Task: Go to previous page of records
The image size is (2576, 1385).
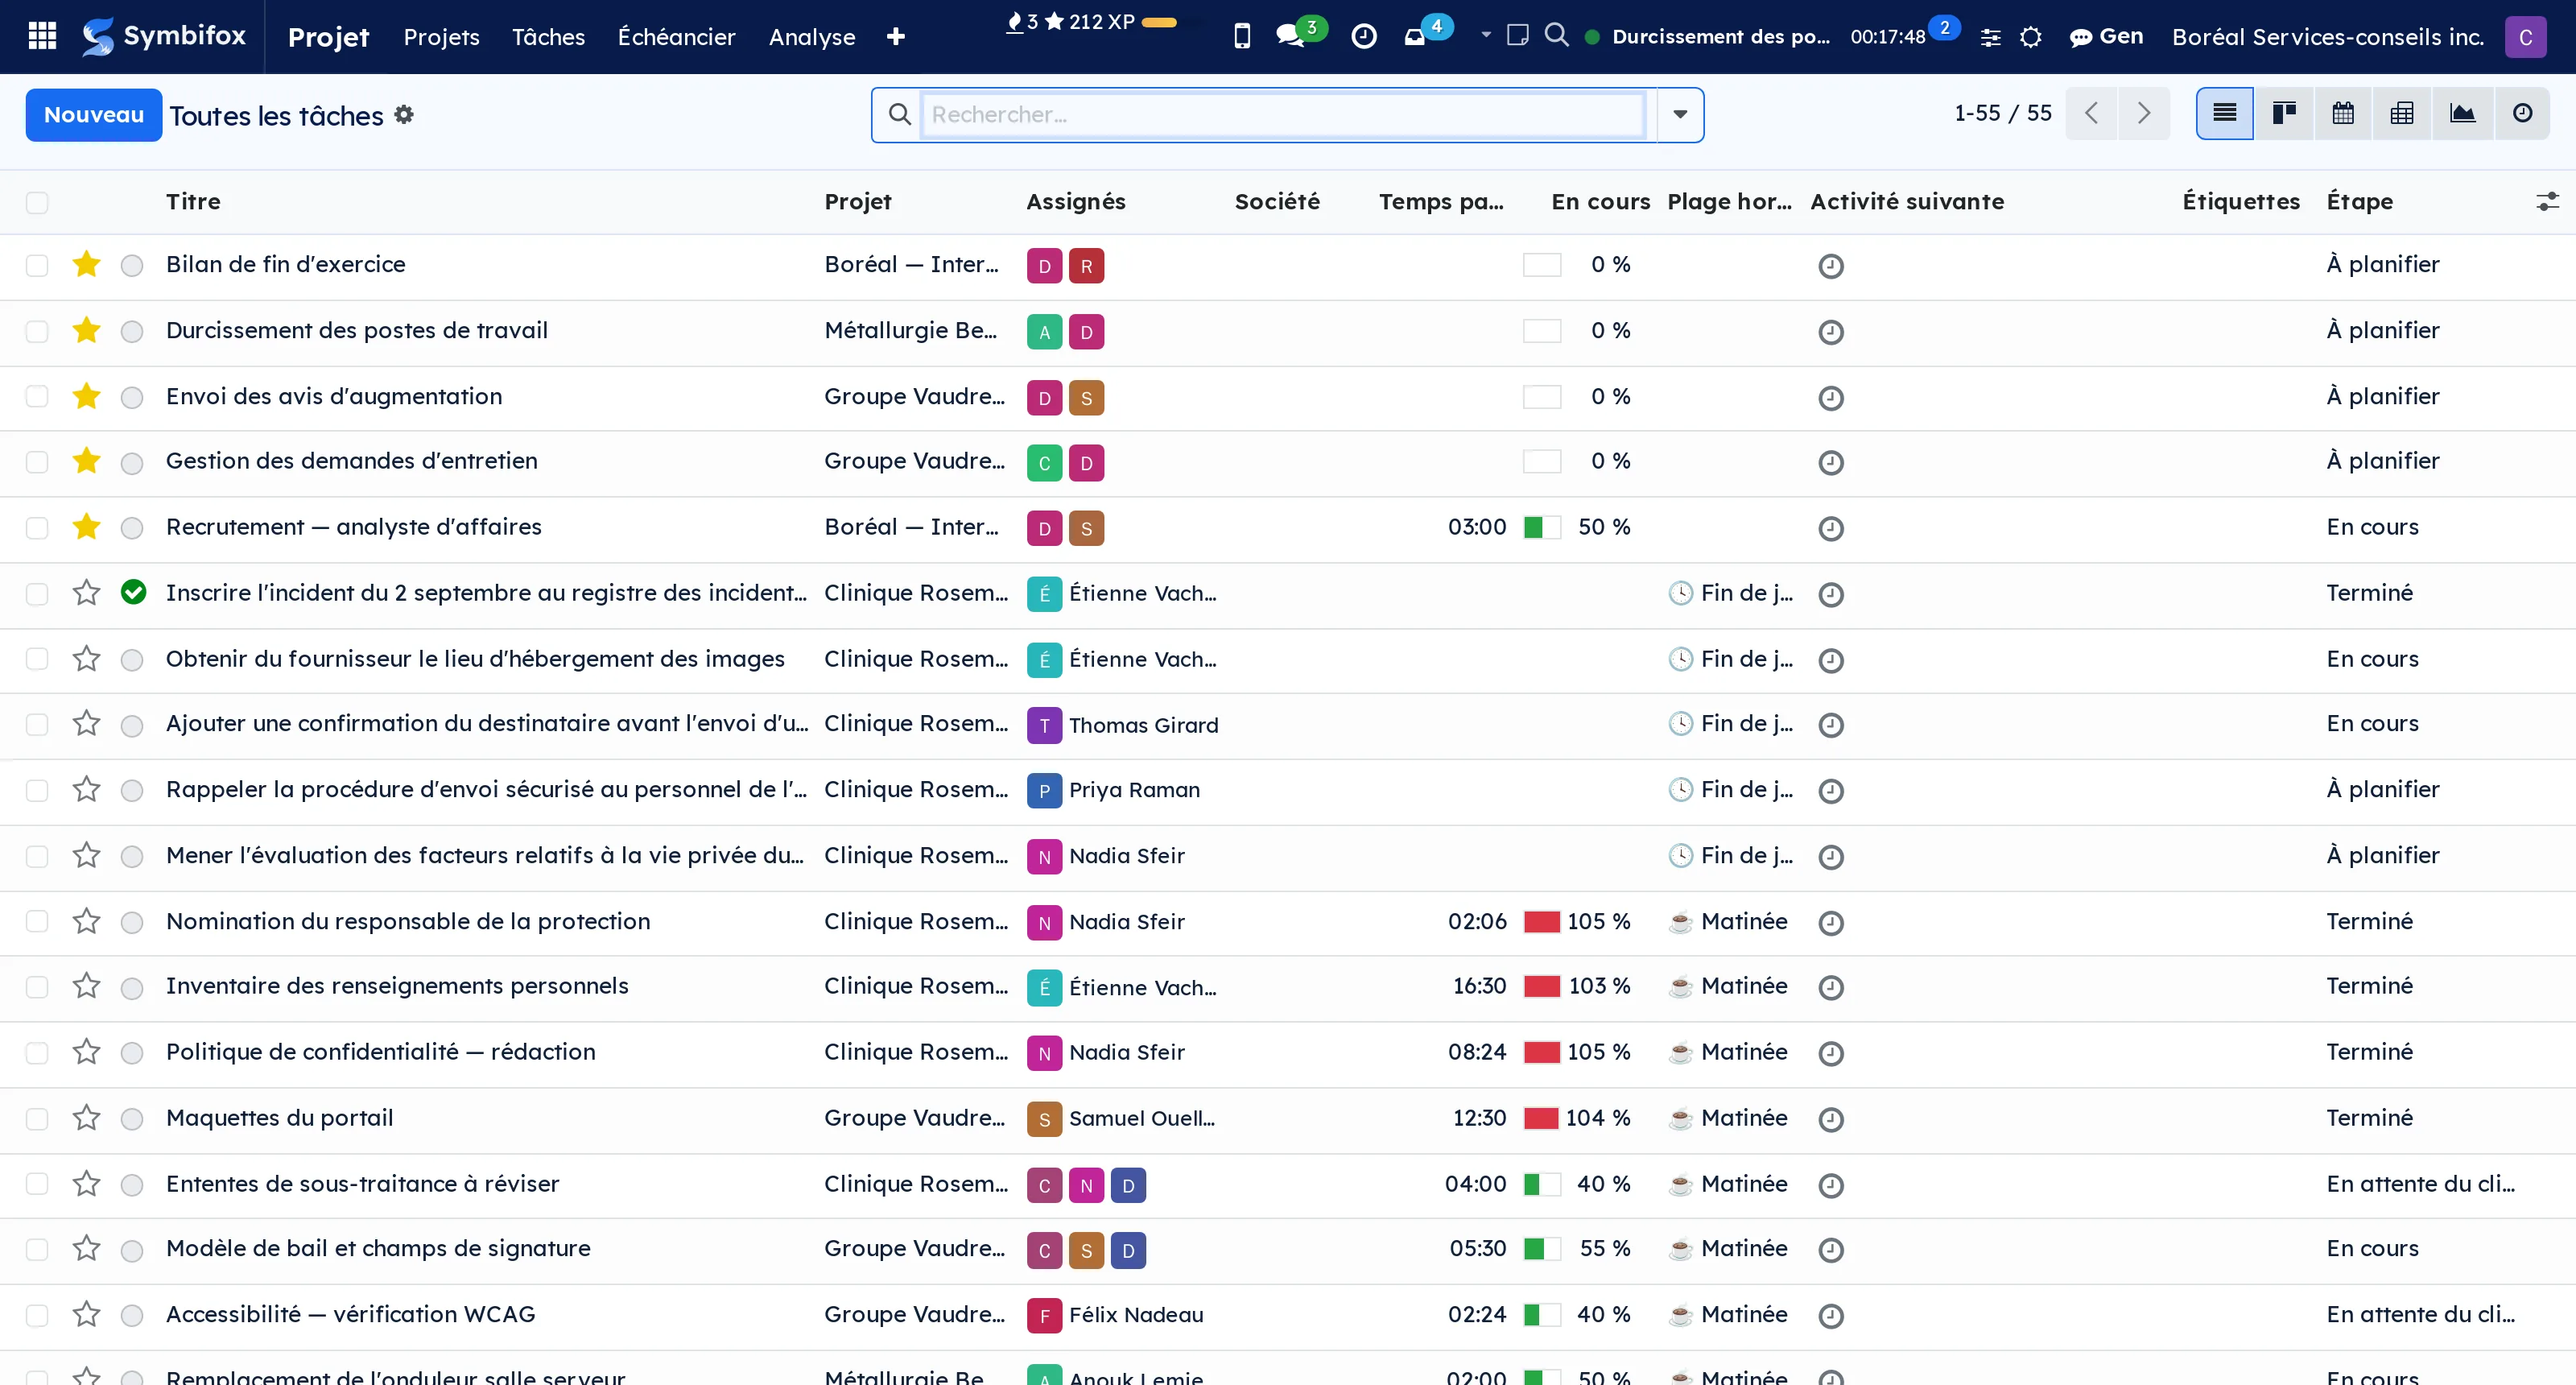Action: 2092,113
